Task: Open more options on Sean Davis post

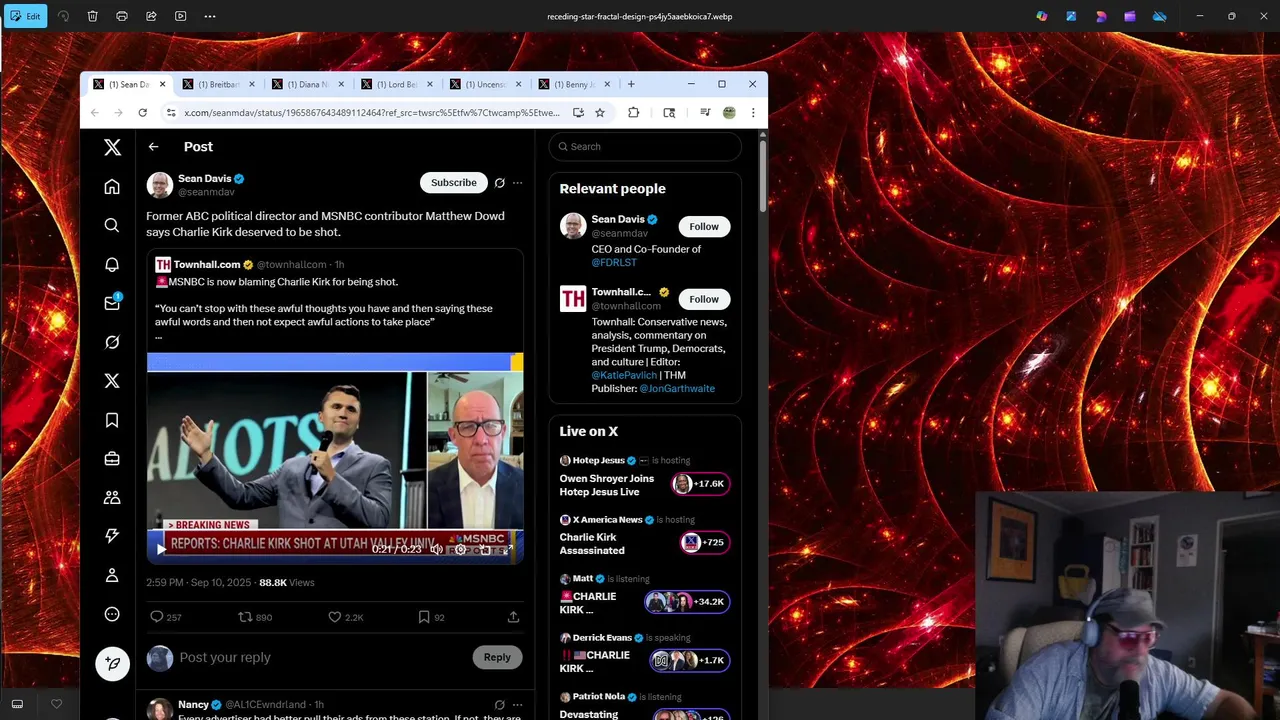Action: (517, 183)
